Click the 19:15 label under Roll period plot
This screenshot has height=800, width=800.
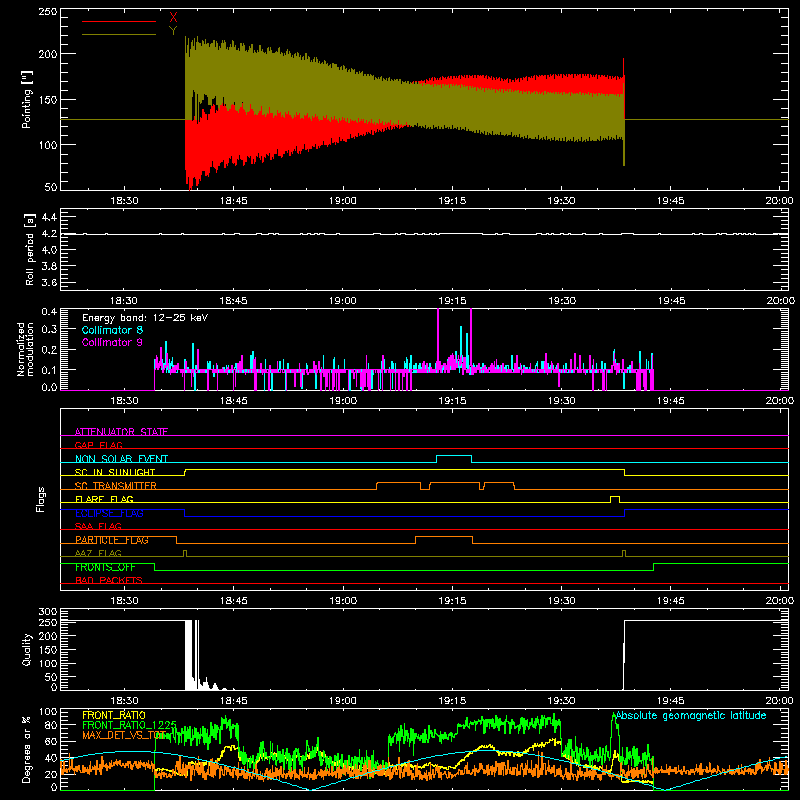pos(452,301)
